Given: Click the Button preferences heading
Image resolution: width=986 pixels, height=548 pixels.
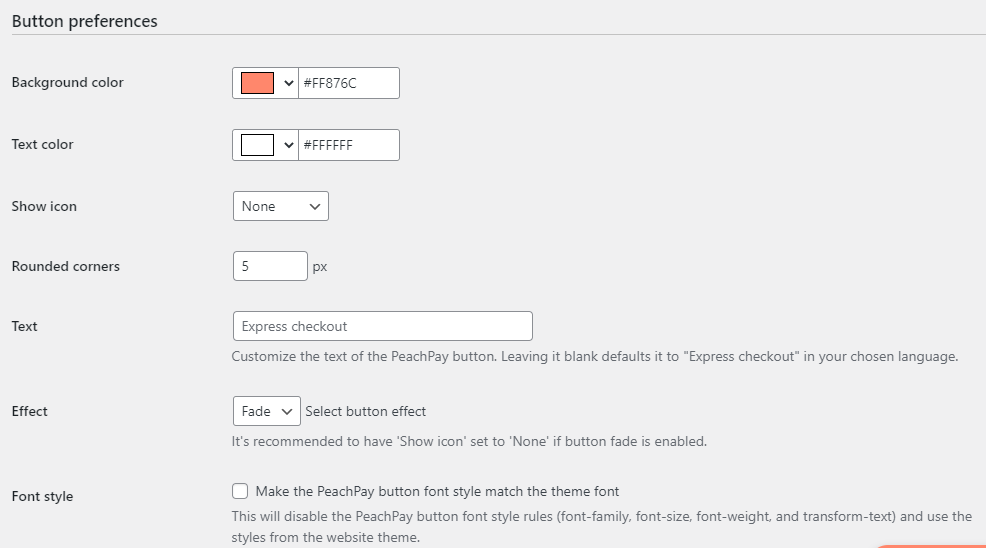Looking at the screenshot, I should pyautogui.click(x=85, y=21).
